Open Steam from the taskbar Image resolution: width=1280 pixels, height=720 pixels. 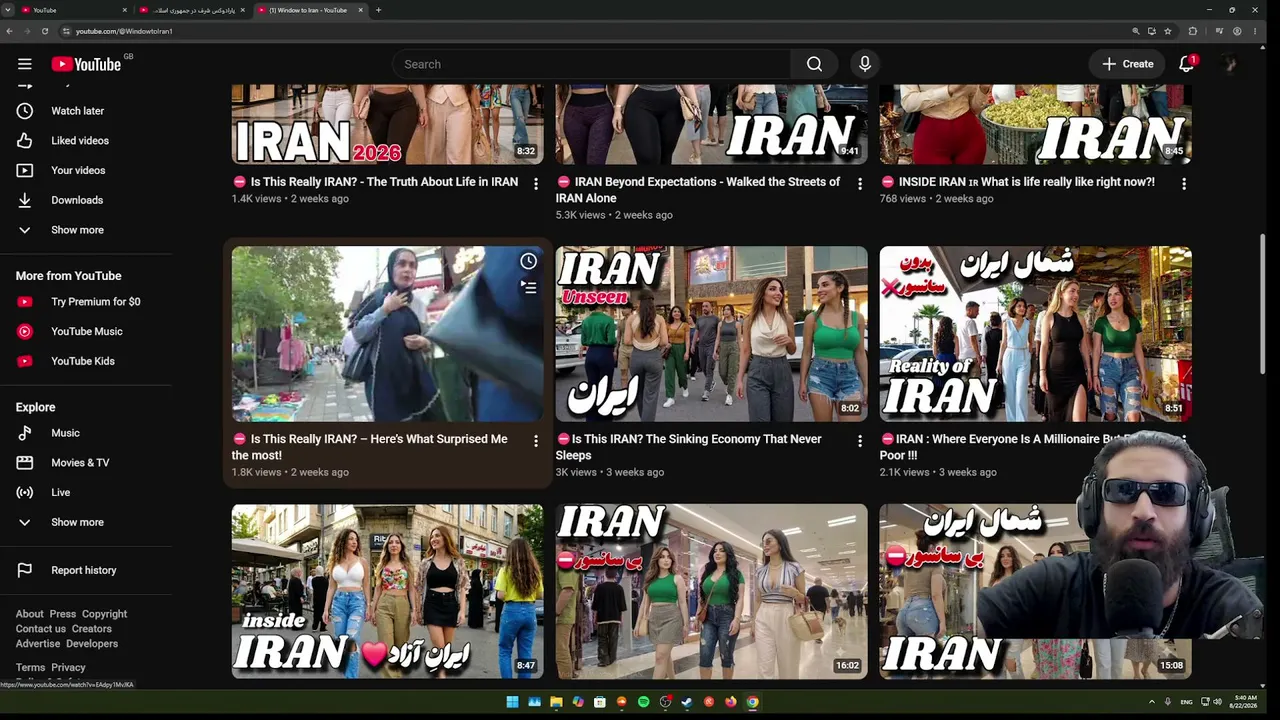click(687, 702)
